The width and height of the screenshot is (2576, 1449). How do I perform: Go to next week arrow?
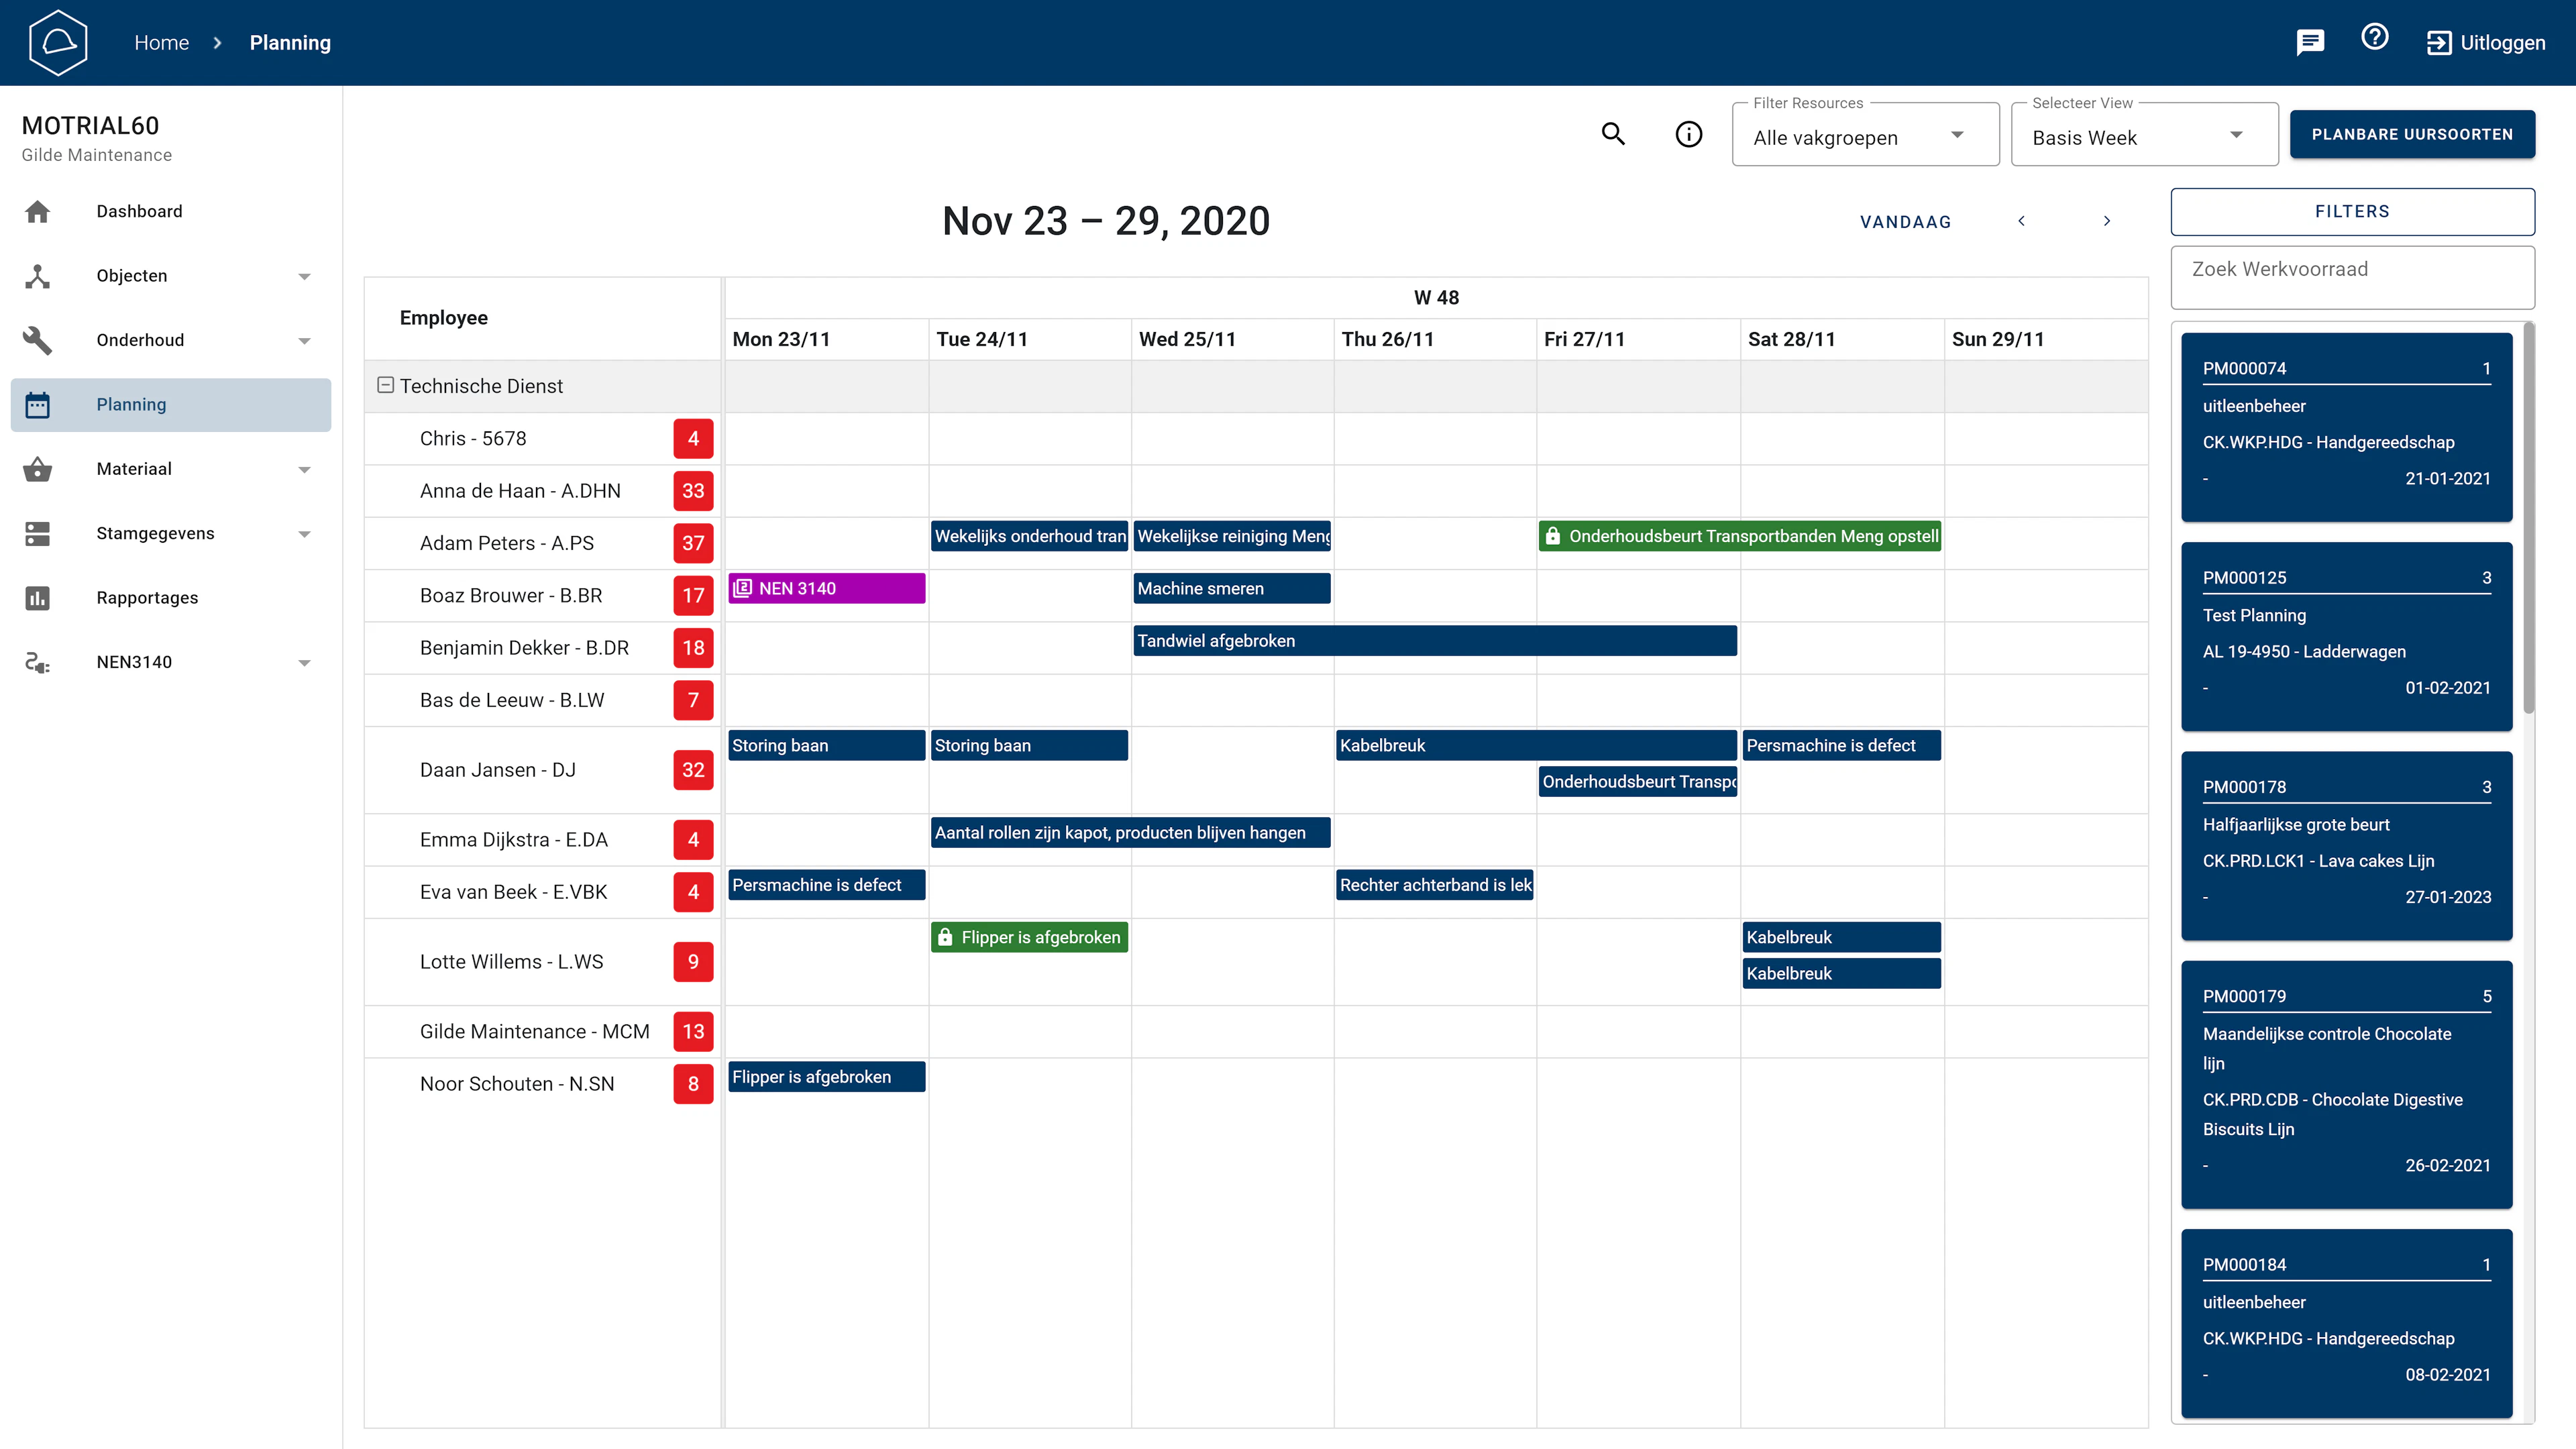pos(2107,221)
